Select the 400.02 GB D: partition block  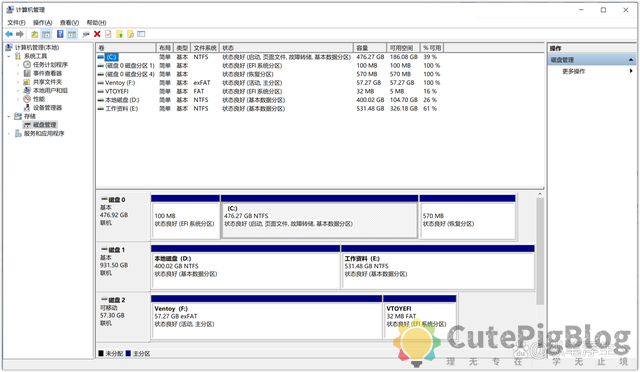245,267
